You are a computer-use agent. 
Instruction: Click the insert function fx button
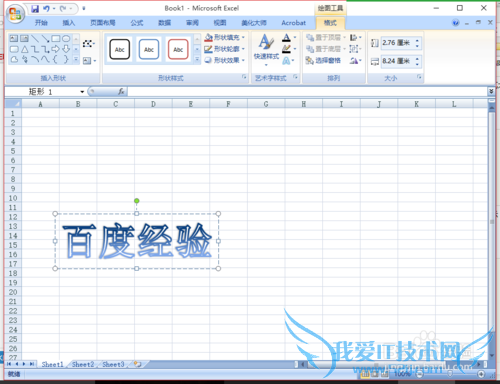click(121, 91)
